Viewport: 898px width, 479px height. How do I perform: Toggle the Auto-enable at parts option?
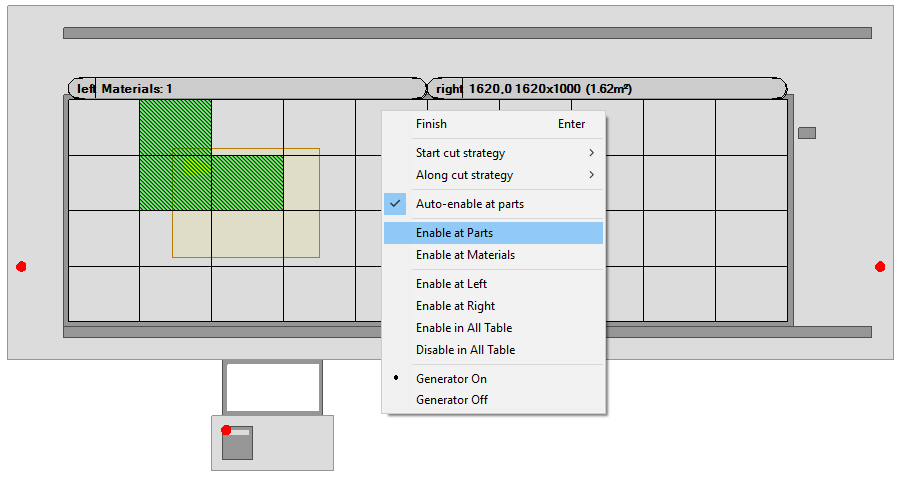[493, 204]
